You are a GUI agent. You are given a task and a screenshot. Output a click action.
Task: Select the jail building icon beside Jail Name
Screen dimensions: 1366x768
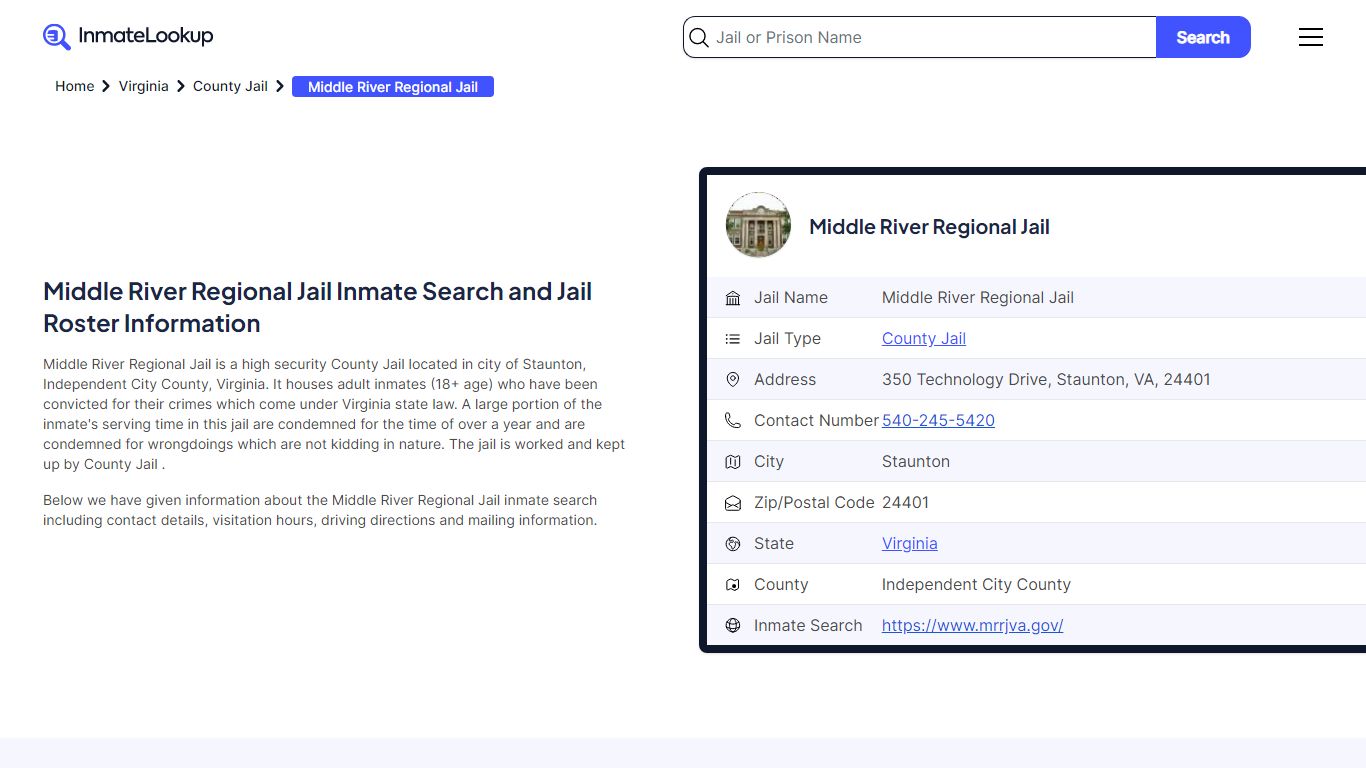click(733, 297)
